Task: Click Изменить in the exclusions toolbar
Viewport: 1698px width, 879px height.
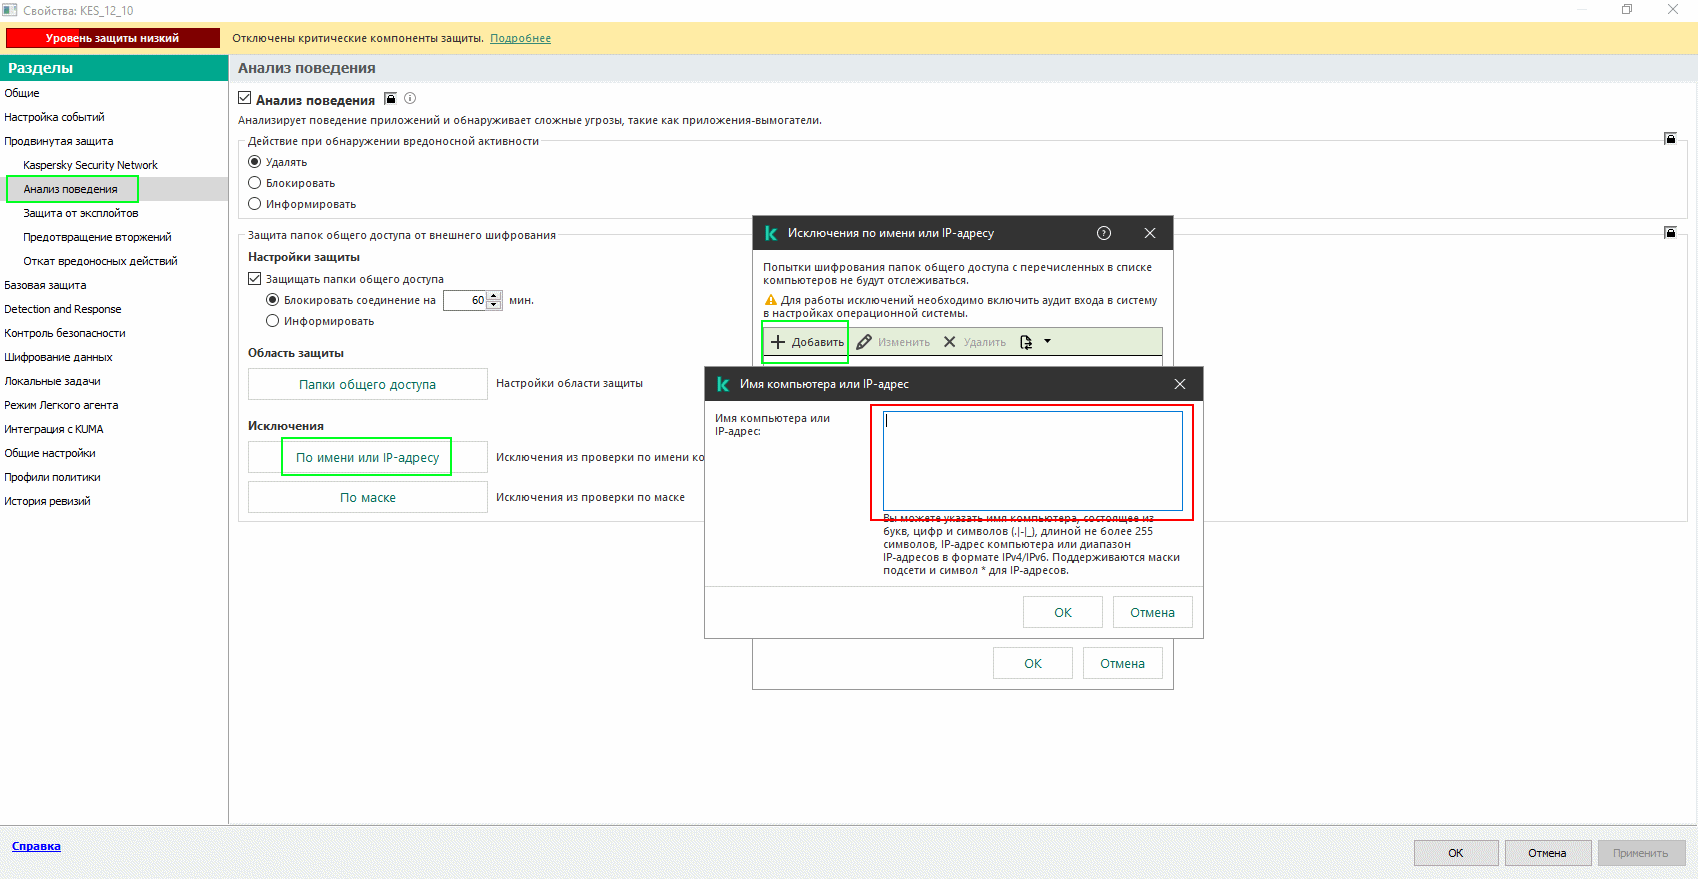Action: point(893,342)
